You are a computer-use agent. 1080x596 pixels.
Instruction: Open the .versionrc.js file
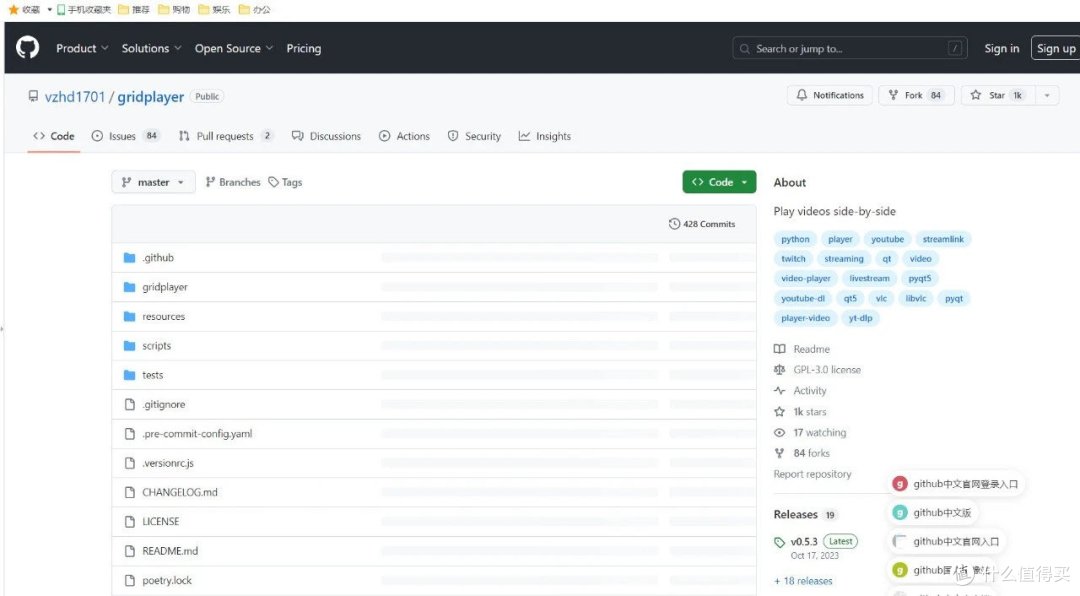[x=167, y=463]
